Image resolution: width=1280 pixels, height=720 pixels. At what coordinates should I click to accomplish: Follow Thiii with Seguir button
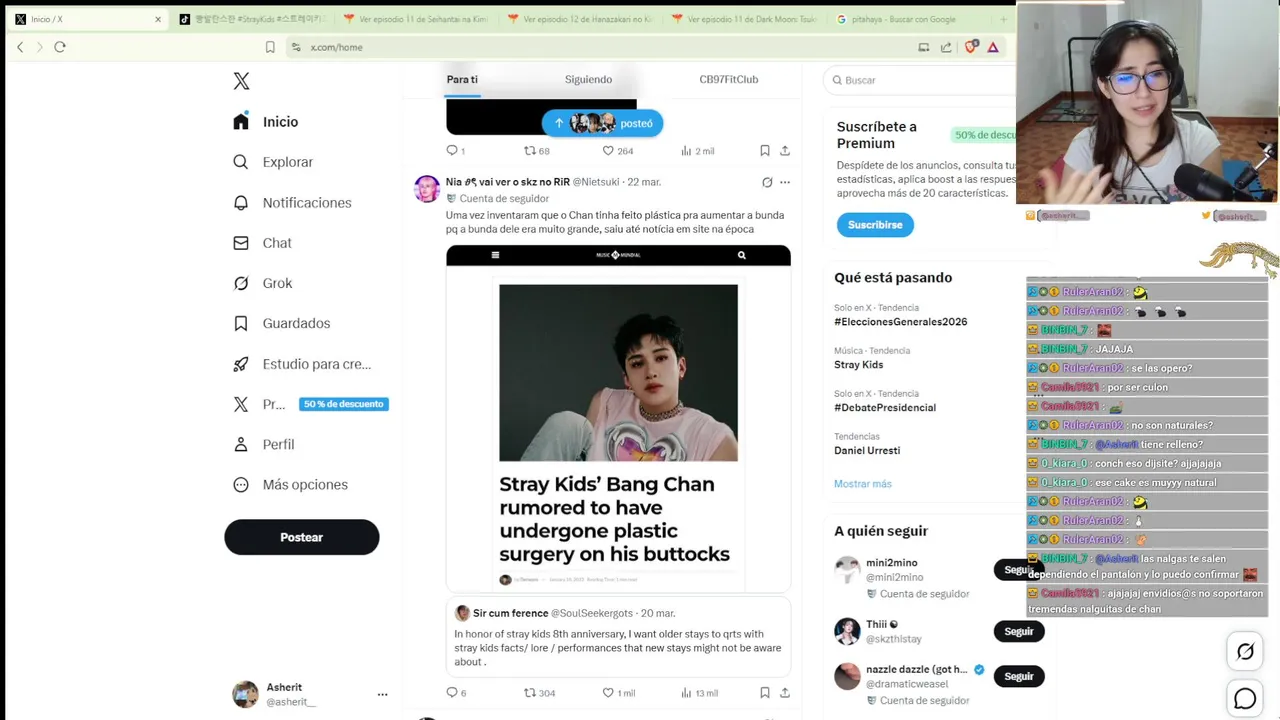1018,632
